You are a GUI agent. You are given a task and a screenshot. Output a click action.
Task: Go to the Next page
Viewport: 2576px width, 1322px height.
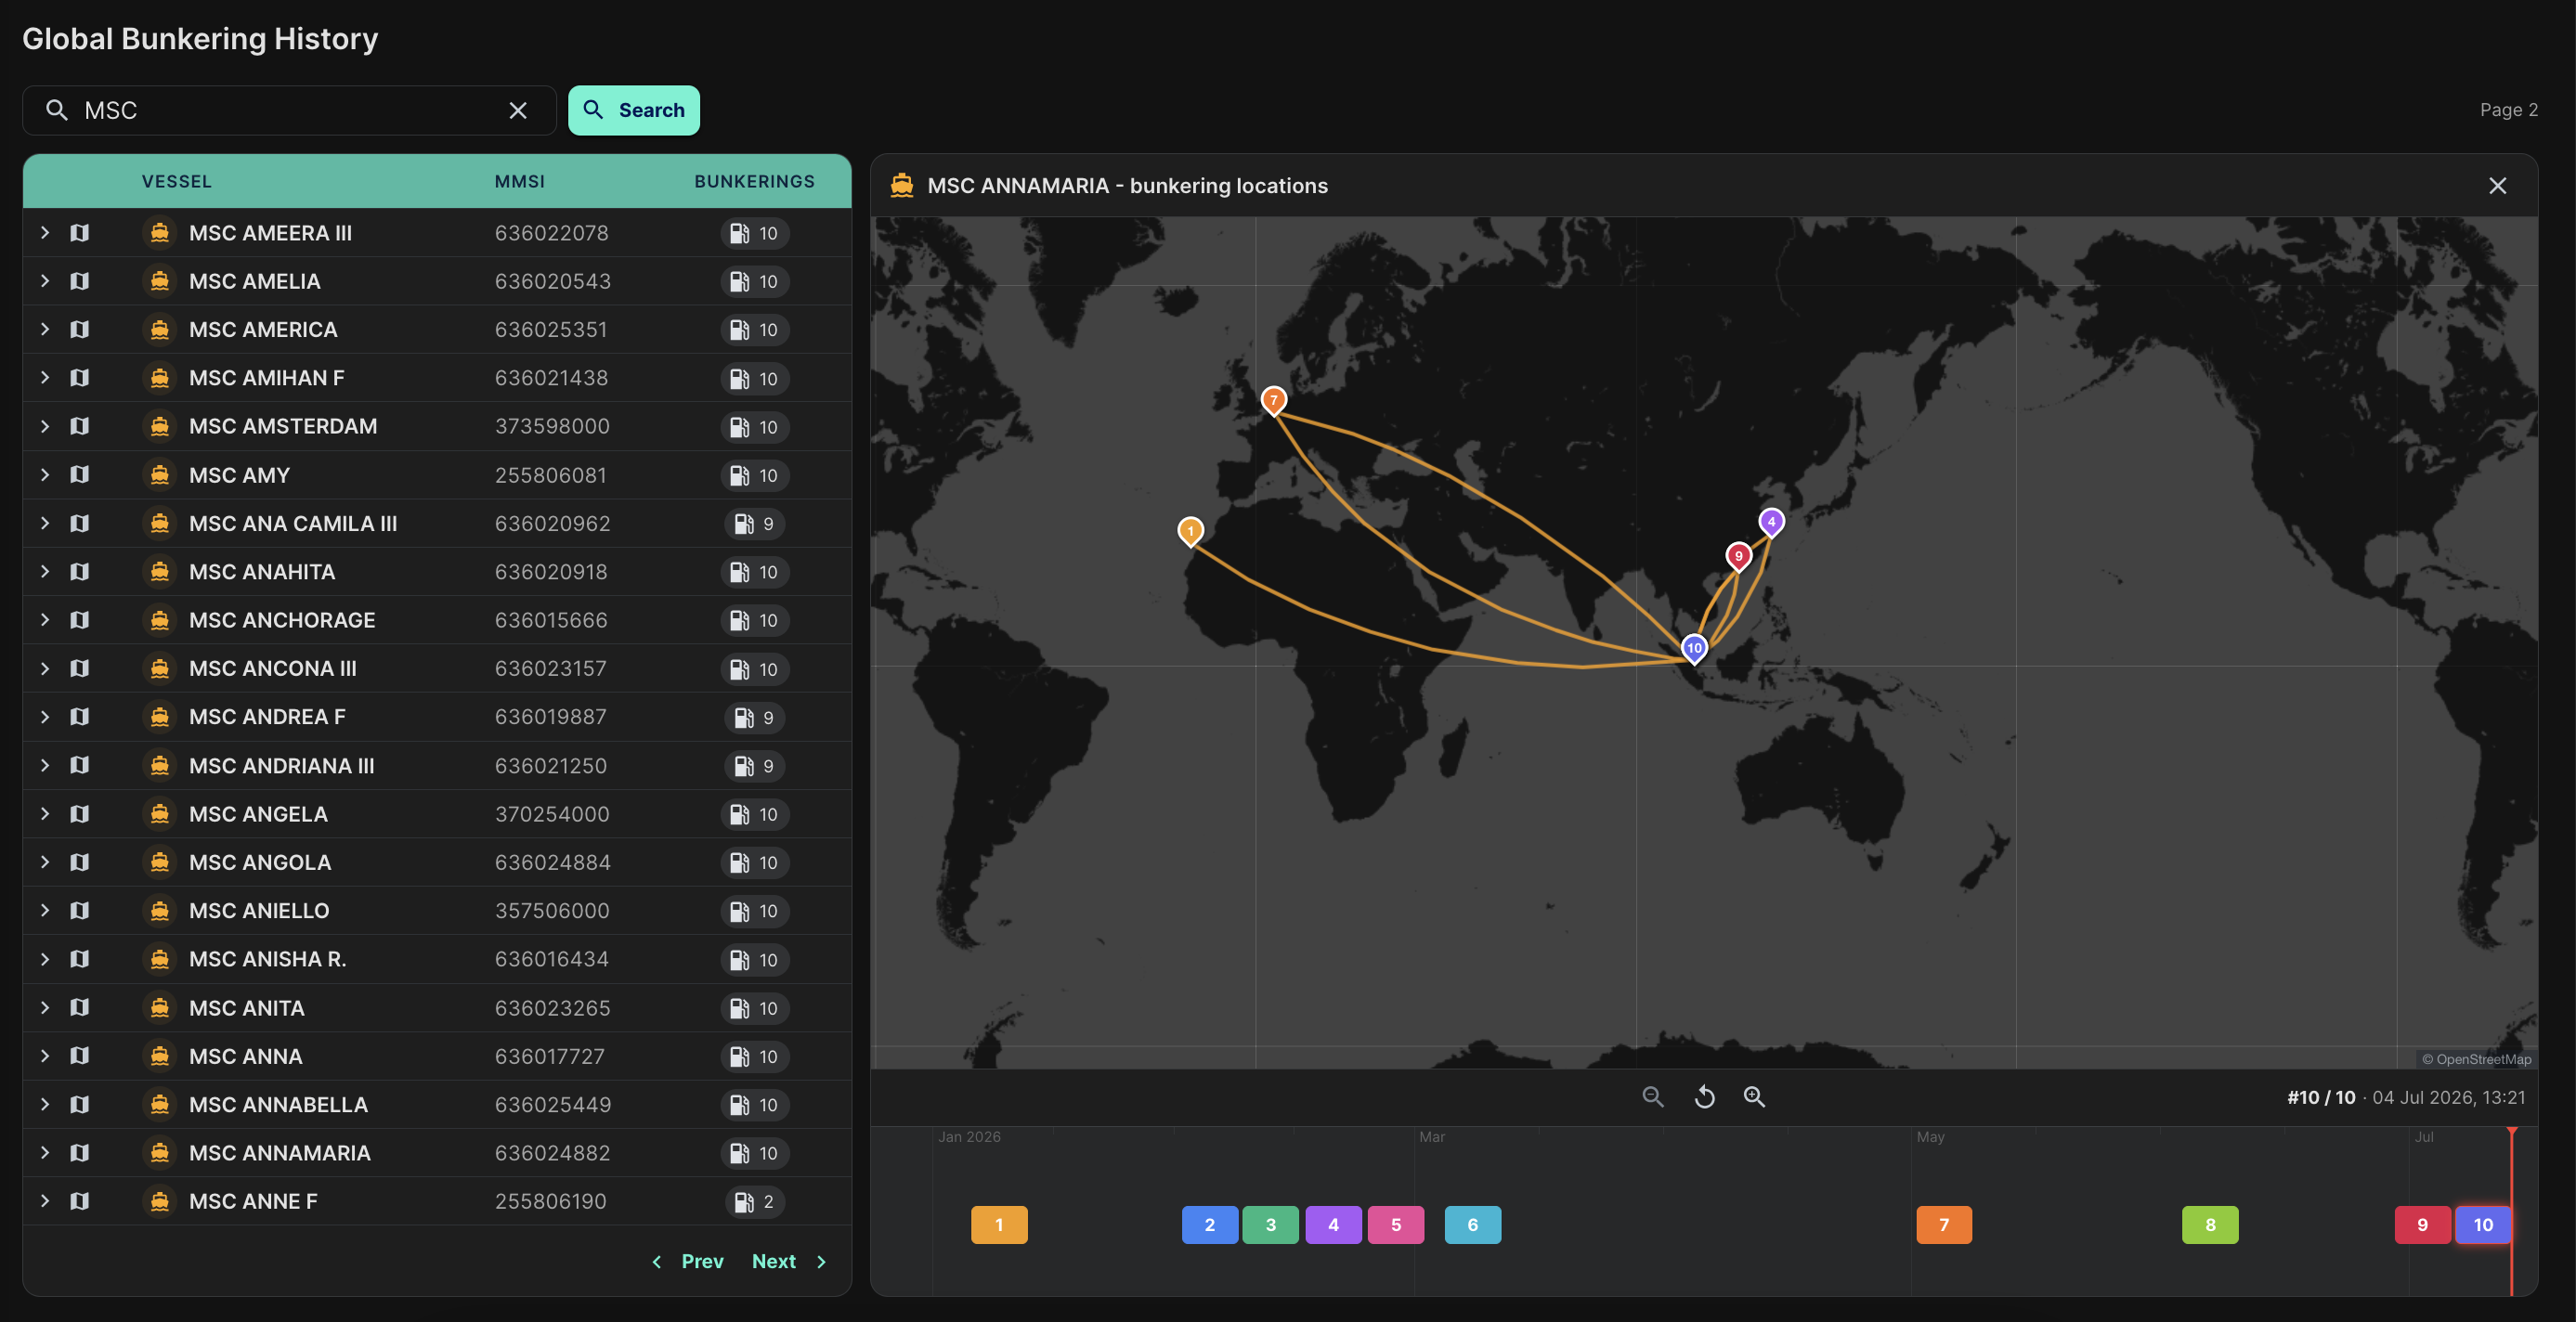[x=789, y=1262]
